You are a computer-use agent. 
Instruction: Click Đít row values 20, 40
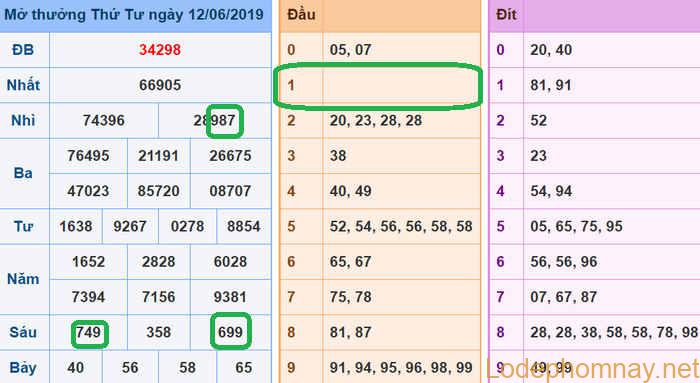click(x=551, y=50)
